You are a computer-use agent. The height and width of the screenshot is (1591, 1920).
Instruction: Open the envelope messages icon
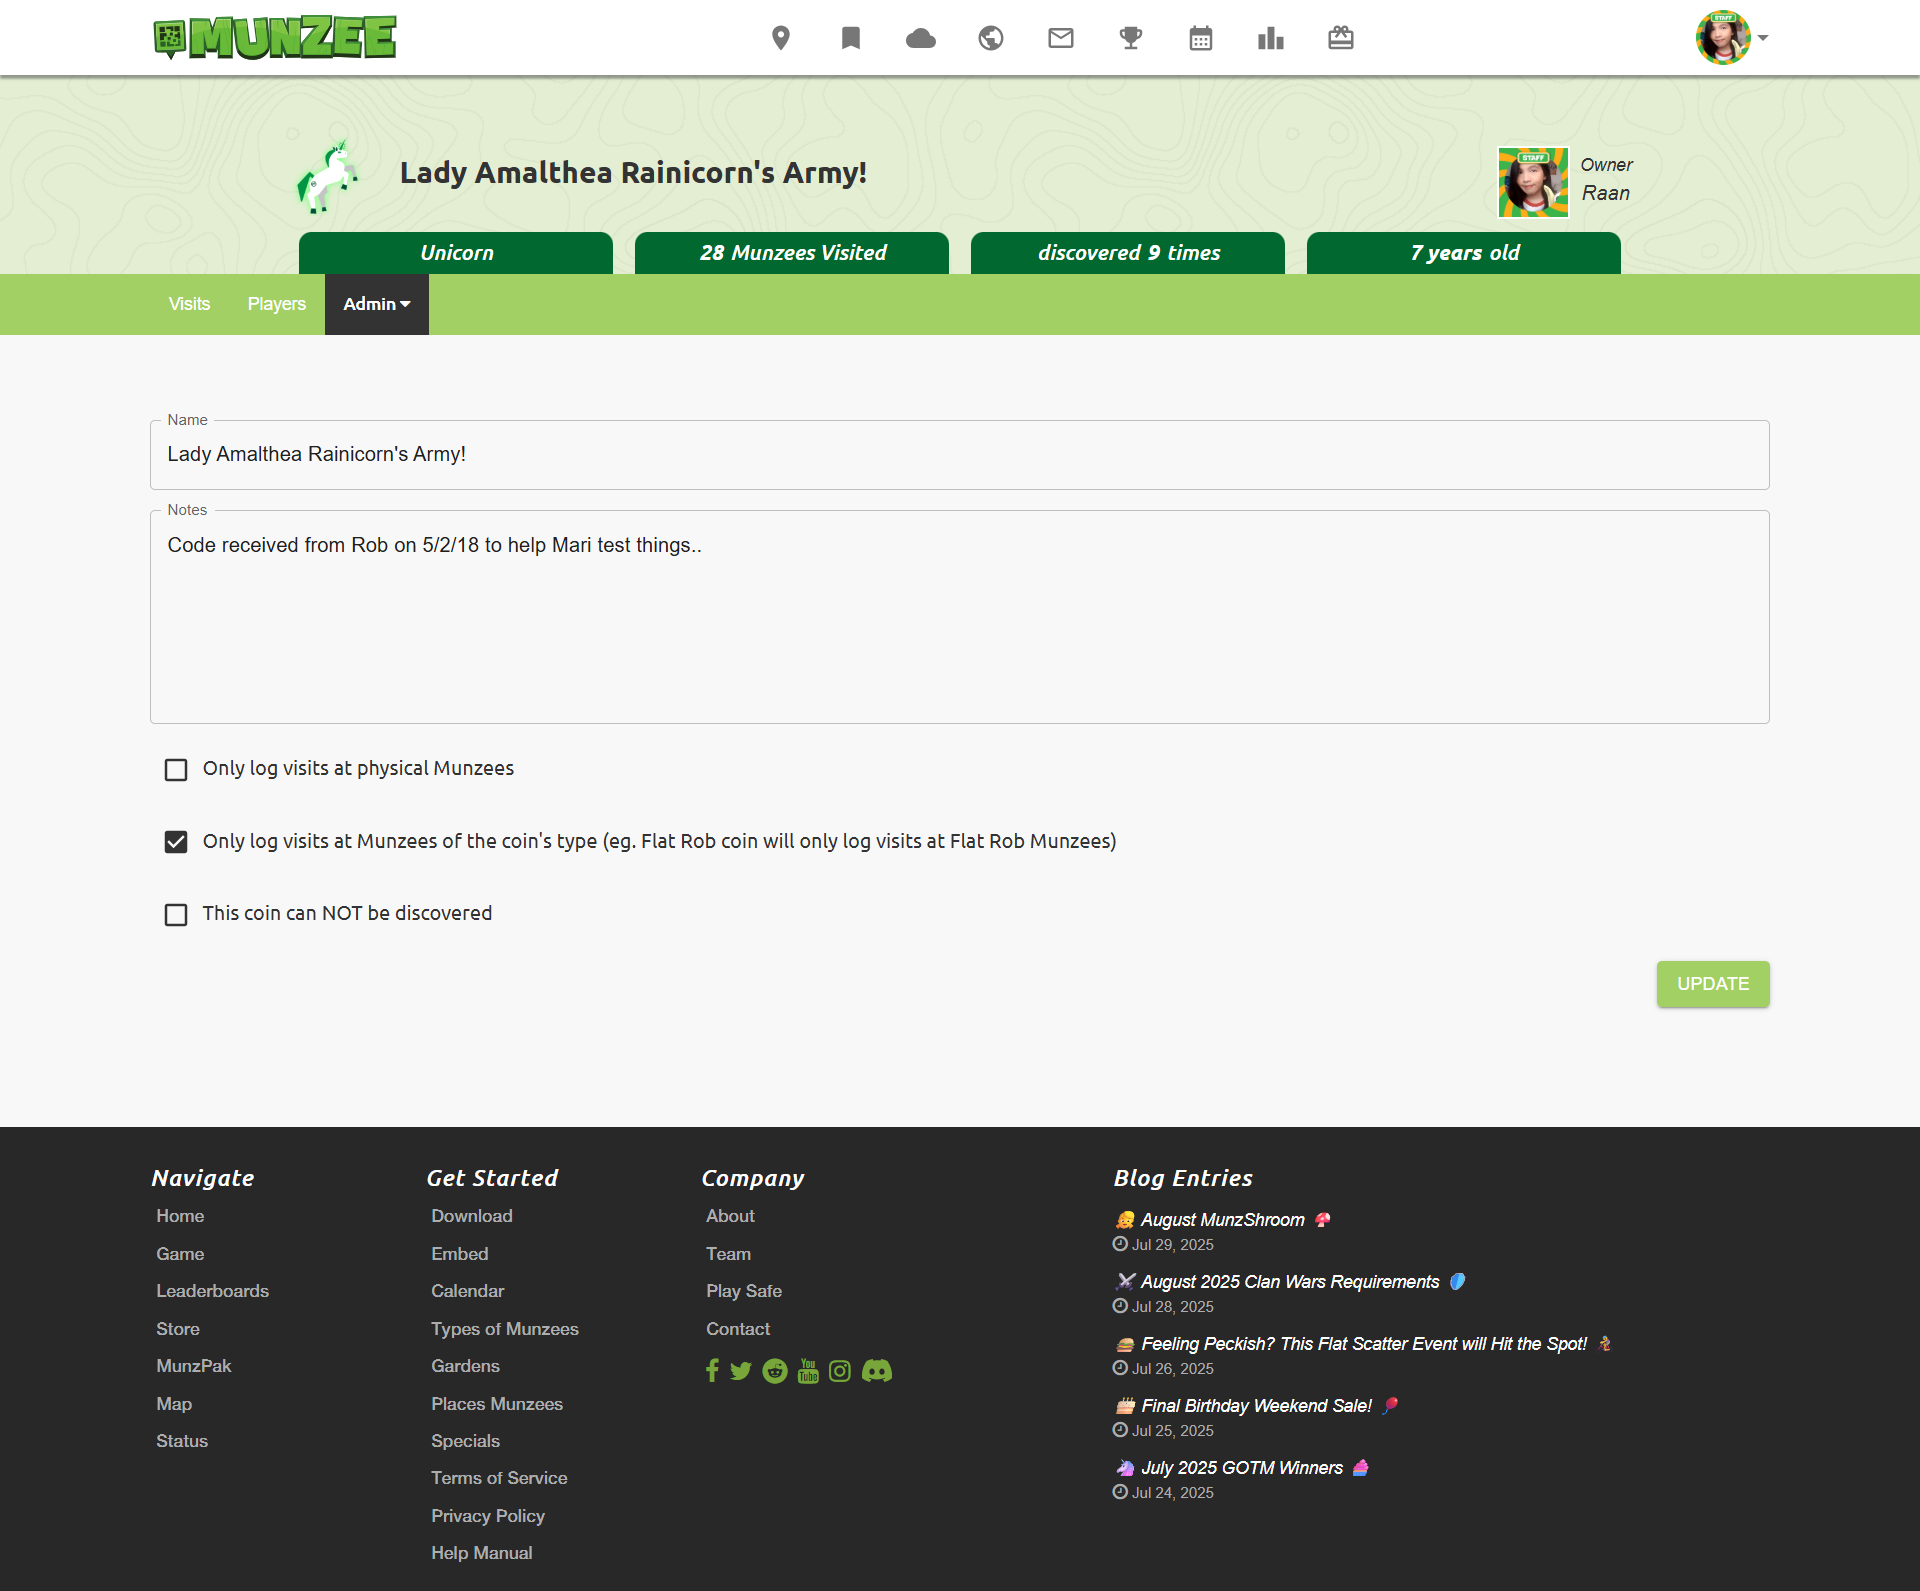point(1061,38)
